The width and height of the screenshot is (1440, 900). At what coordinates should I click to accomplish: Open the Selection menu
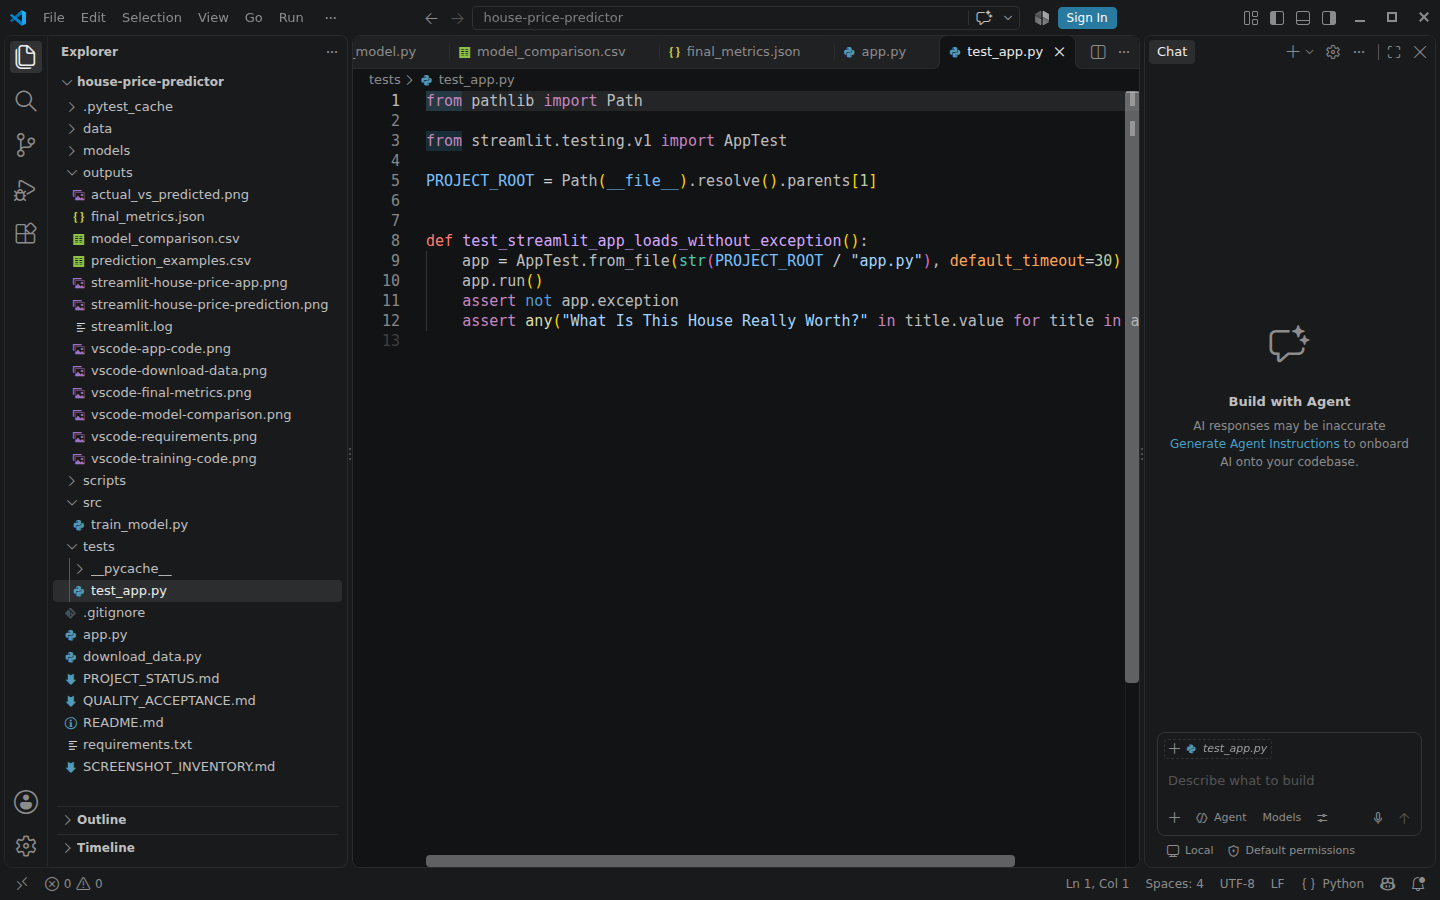(152, 18)
